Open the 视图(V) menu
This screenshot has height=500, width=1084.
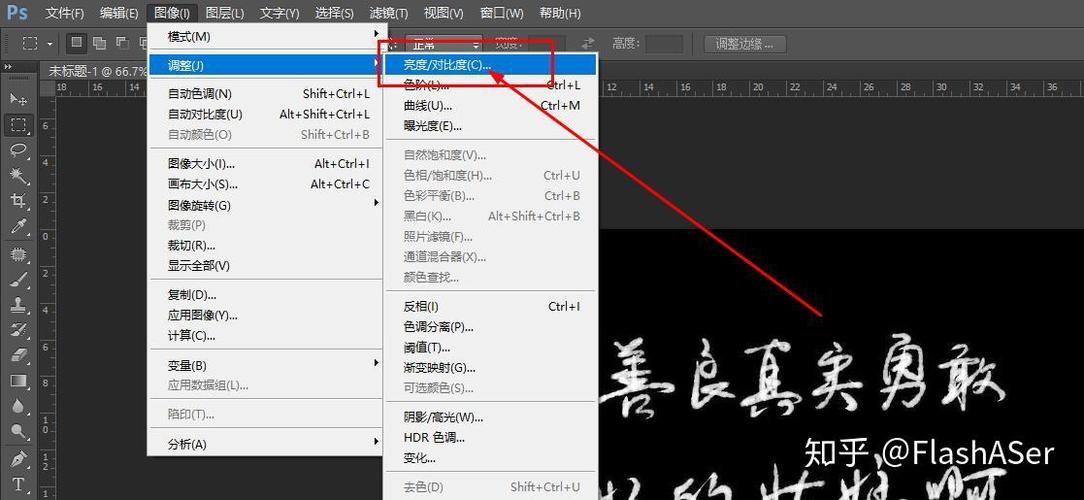coord(443,13)
